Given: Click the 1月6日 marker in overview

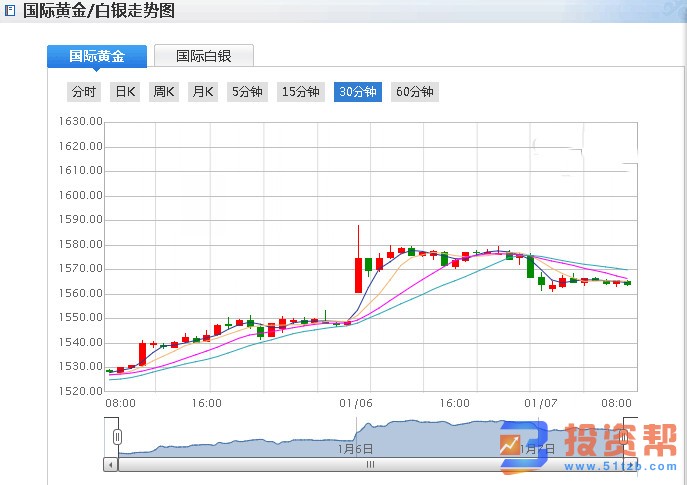Looking at the screenshot, I should coord(355,449).
